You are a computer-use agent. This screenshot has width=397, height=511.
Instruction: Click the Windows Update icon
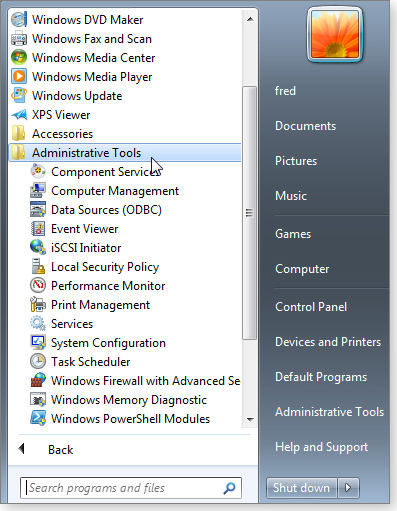(x=19, y=96)
